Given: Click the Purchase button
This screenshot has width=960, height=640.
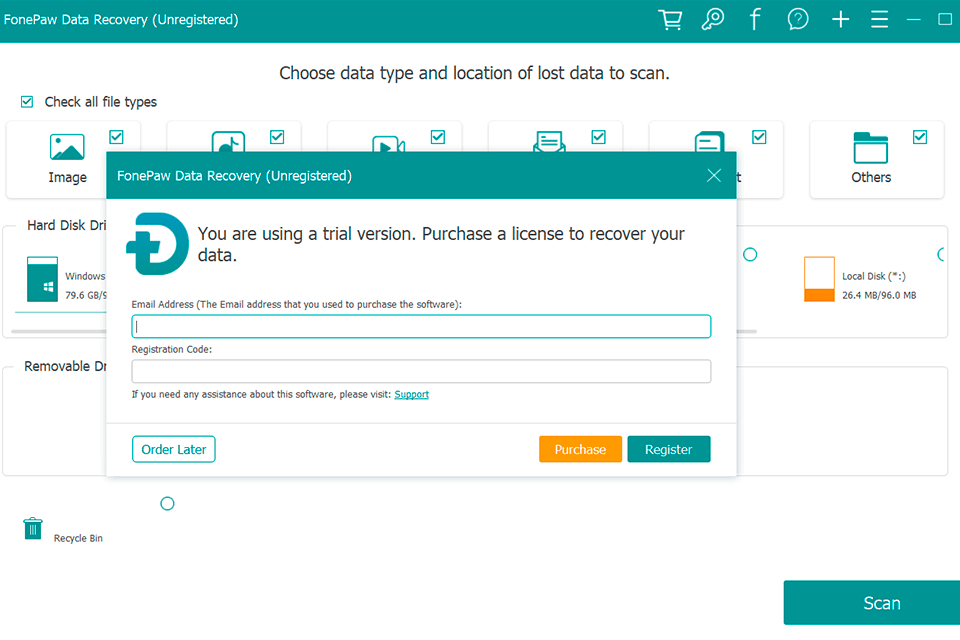Looking at the screenshot, I should pyautogui.click(x=580, y=449).
